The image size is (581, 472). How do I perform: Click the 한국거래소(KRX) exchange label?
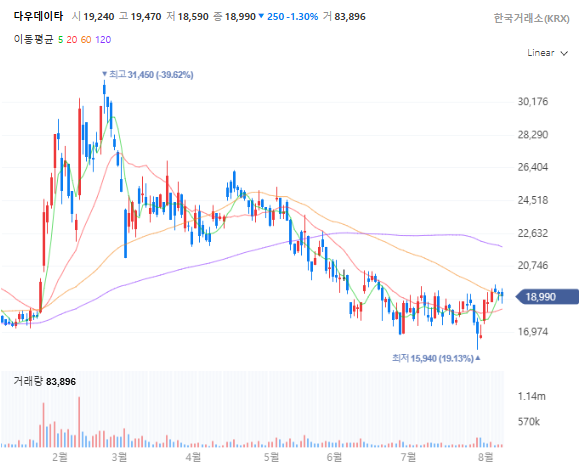(x=531, y=18)
